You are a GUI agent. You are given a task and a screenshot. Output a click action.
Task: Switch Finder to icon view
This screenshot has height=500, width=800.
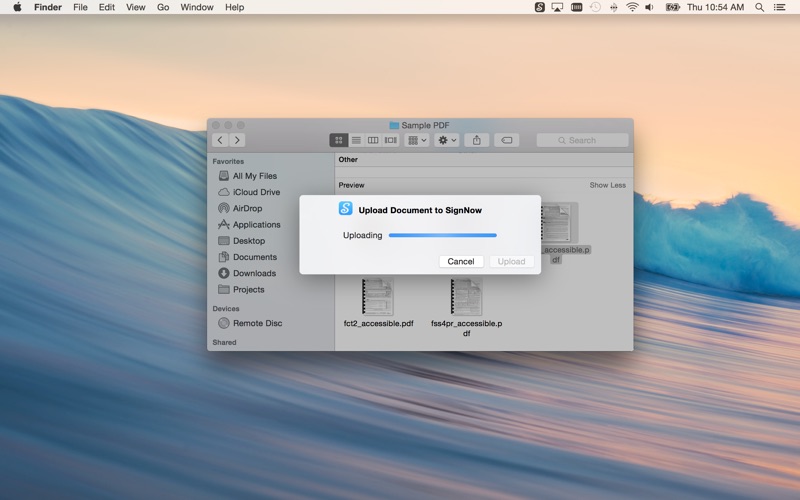point(339,140)
